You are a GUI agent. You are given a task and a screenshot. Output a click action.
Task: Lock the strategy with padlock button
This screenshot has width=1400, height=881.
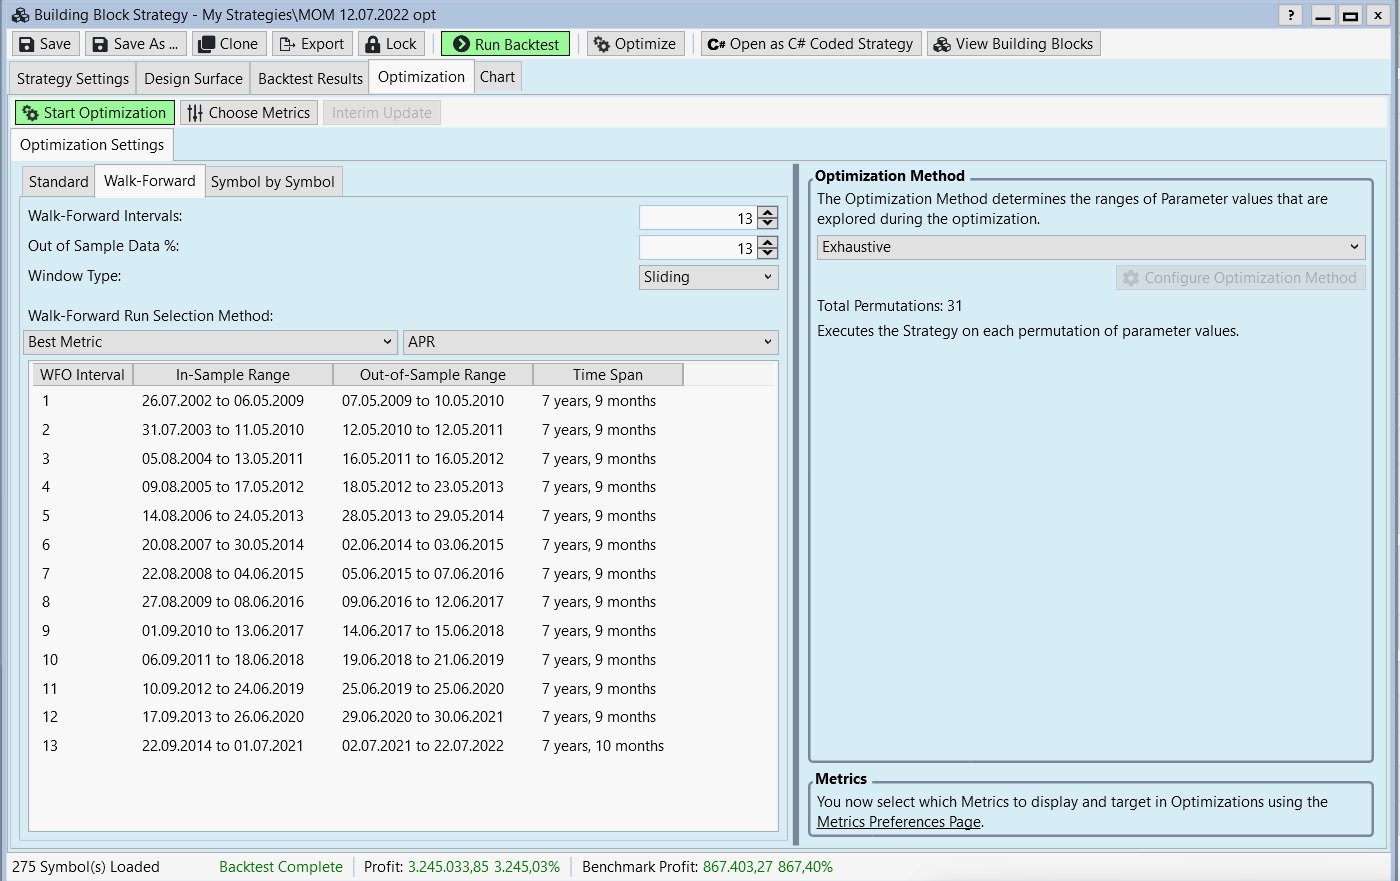(391, 44)
